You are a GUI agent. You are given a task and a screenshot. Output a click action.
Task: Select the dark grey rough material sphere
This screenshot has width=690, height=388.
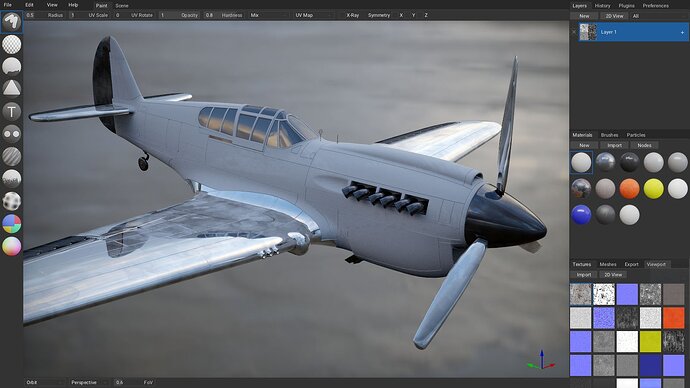coord(606,215)
